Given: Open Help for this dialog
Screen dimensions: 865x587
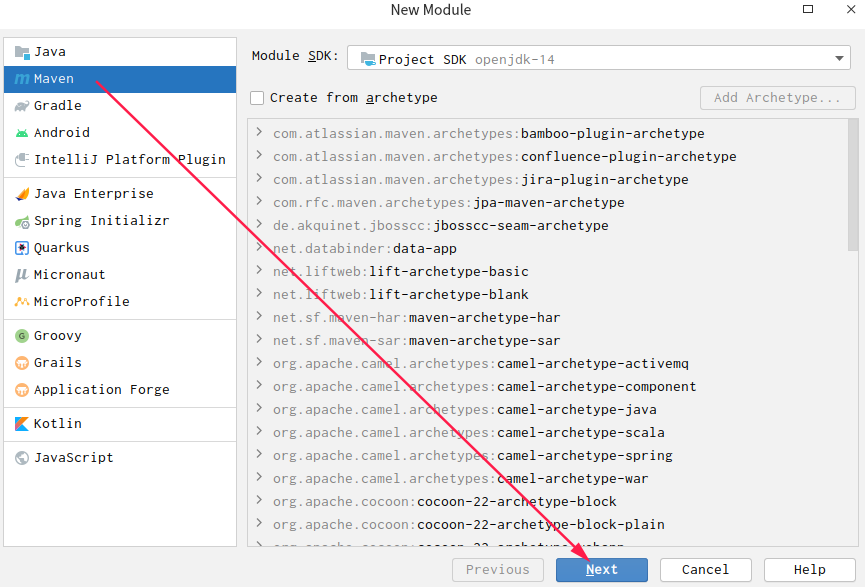Looking at the screenshot, I should (809, 570).
